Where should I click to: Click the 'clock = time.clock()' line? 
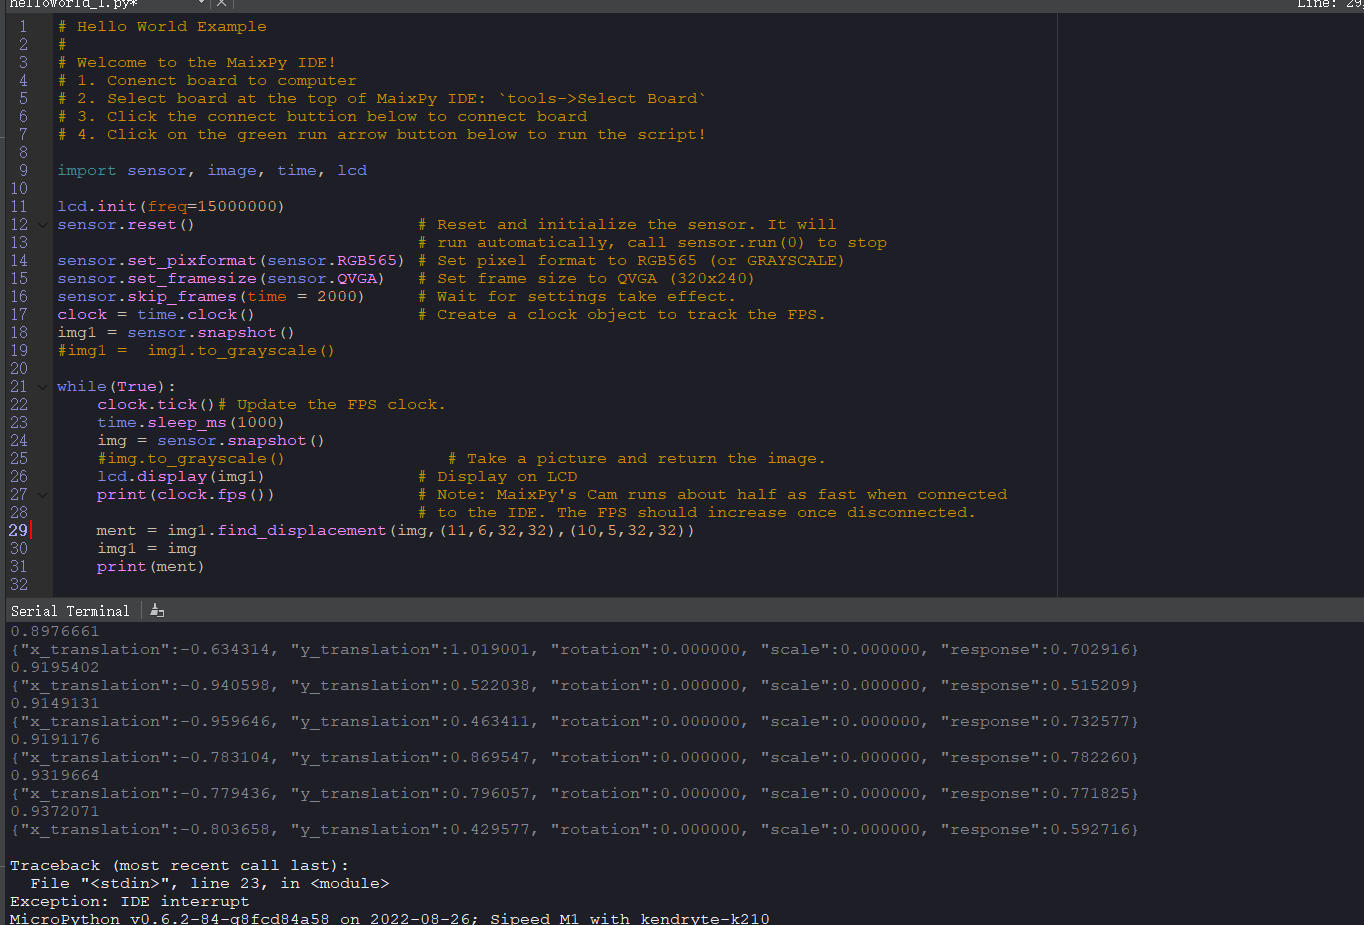(156, 315)
